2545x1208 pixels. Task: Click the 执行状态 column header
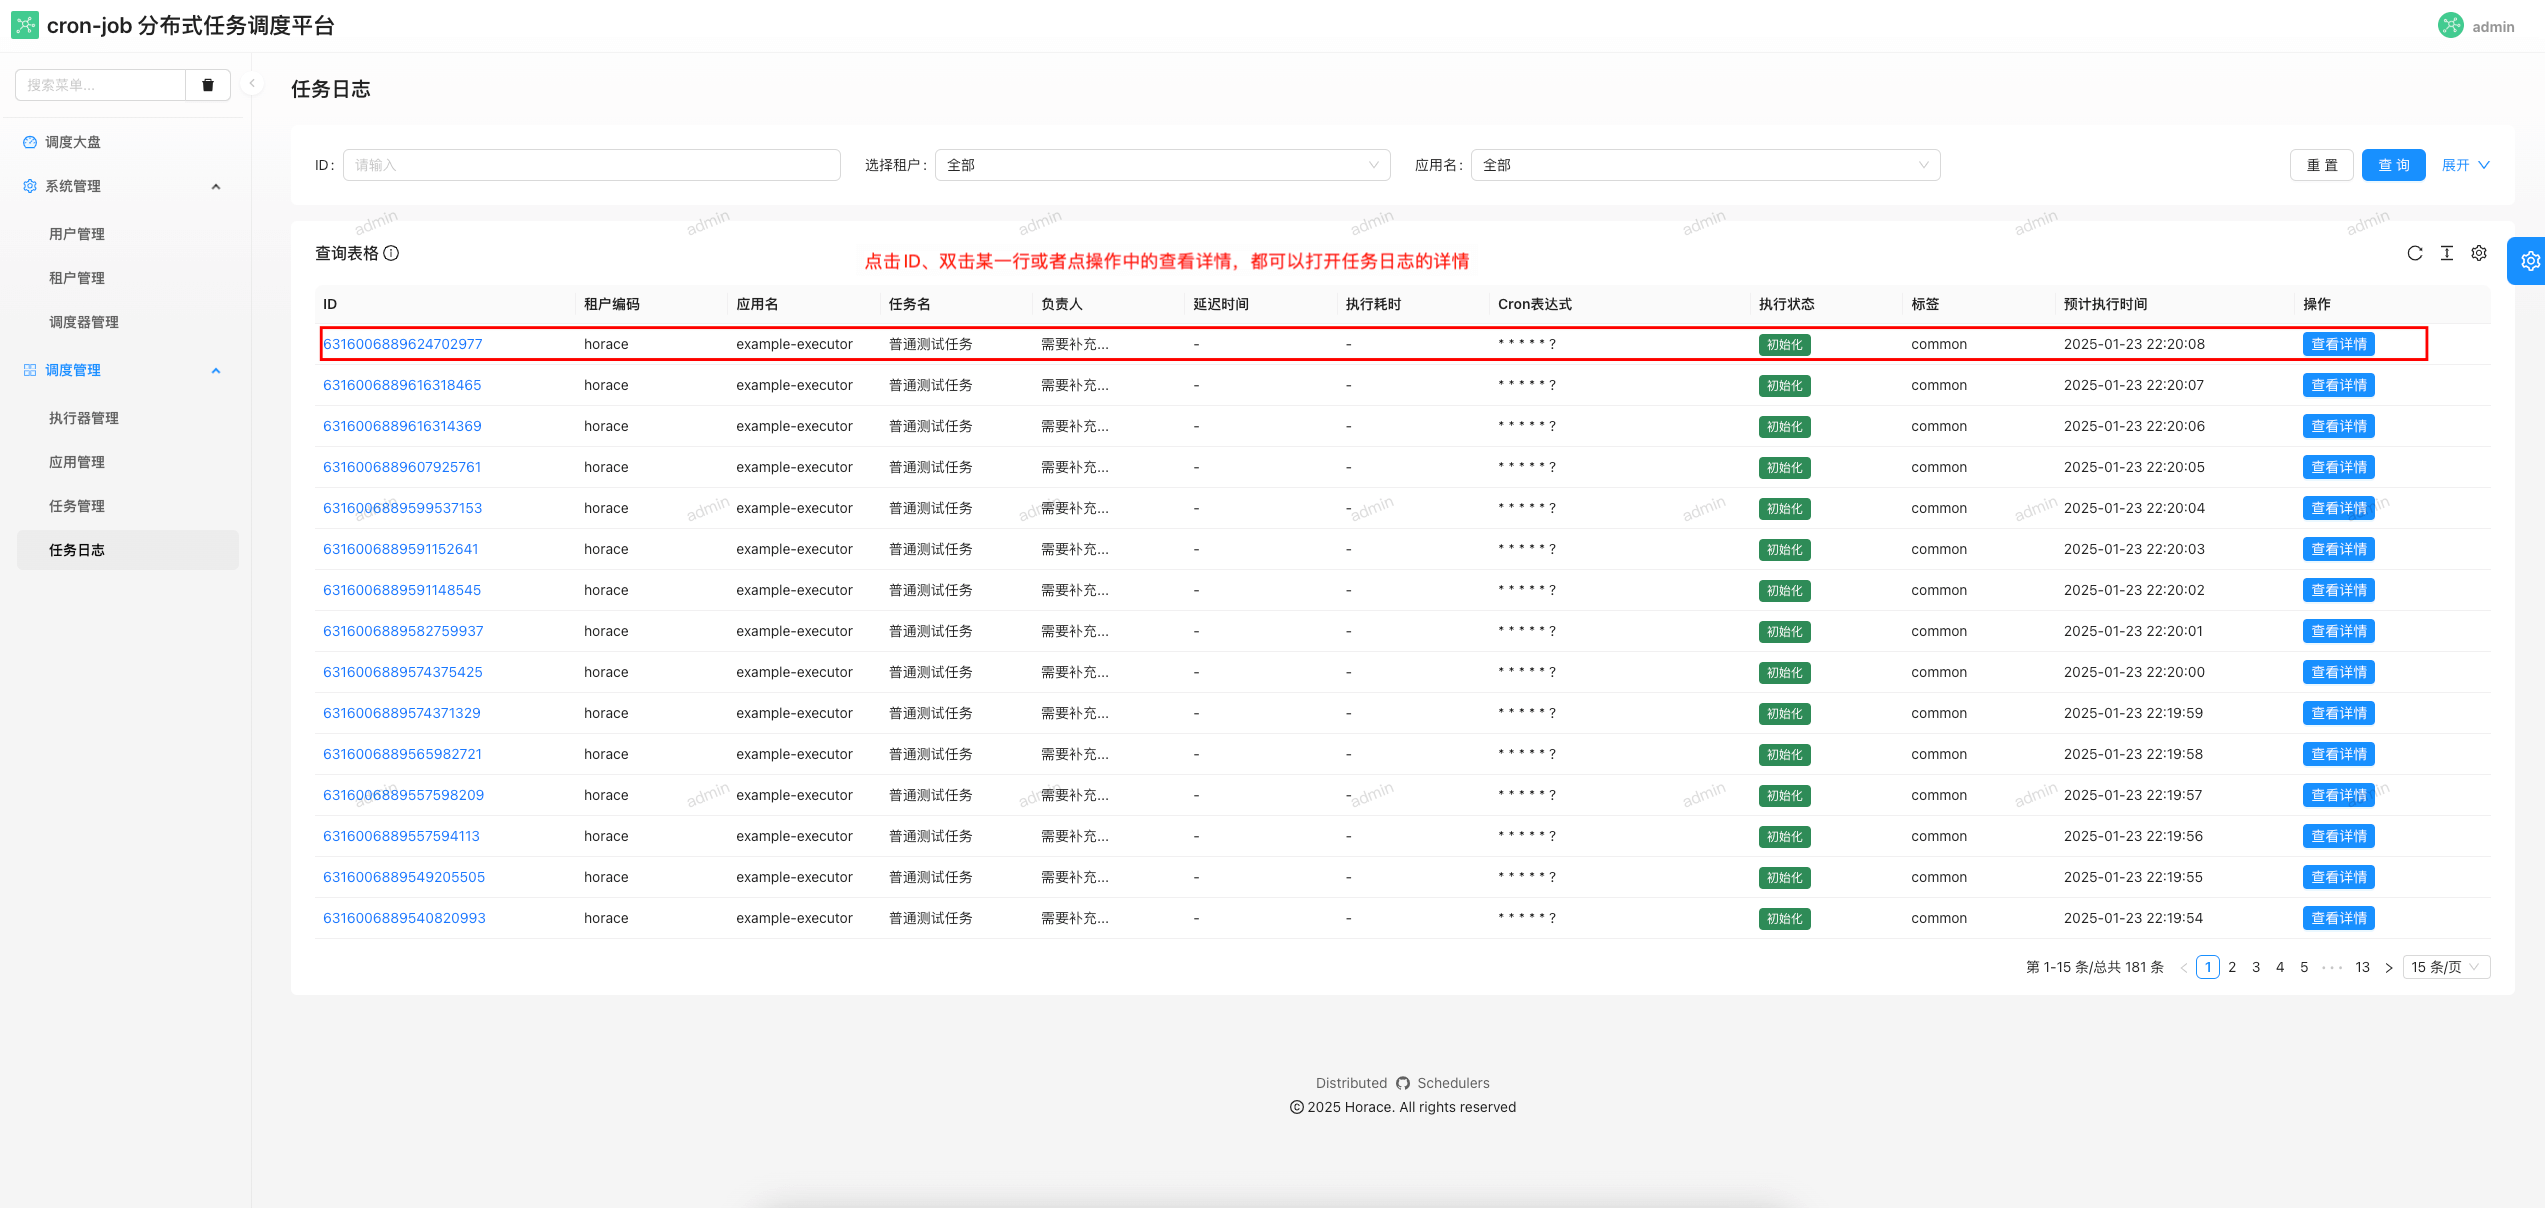[1786, 304]
